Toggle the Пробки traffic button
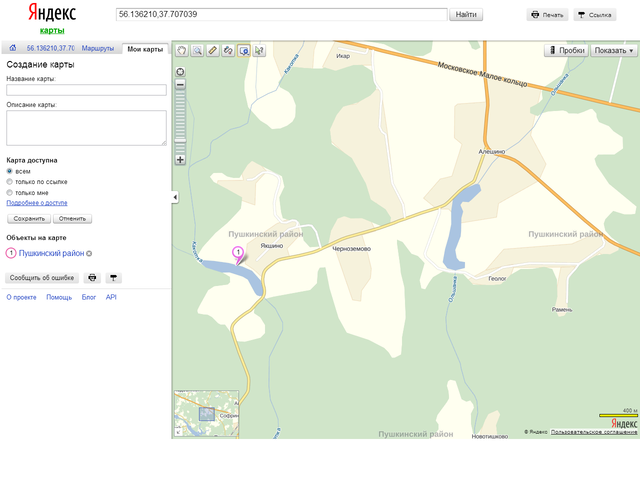Image resolution: width=640 pixels, height=492 pixels. (x=566, y=51)
